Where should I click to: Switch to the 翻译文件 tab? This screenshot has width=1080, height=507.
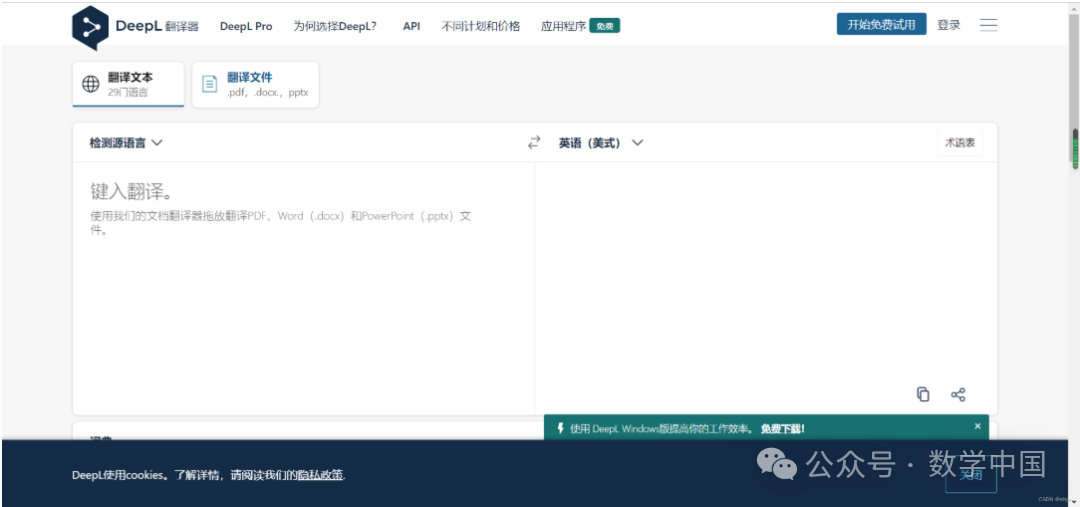(256, 84)
